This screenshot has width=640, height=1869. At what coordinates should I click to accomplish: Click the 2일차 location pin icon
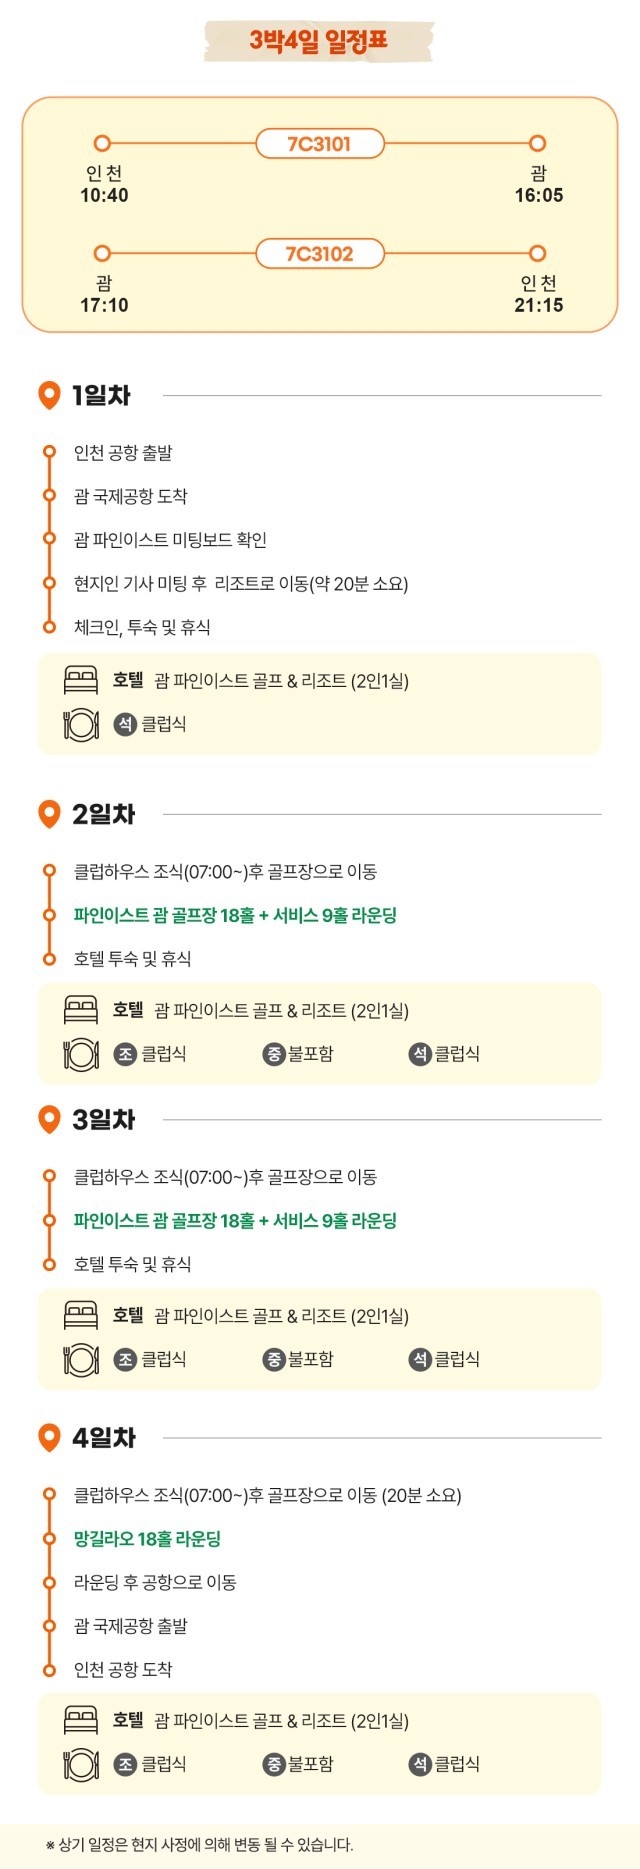point(49,815)
